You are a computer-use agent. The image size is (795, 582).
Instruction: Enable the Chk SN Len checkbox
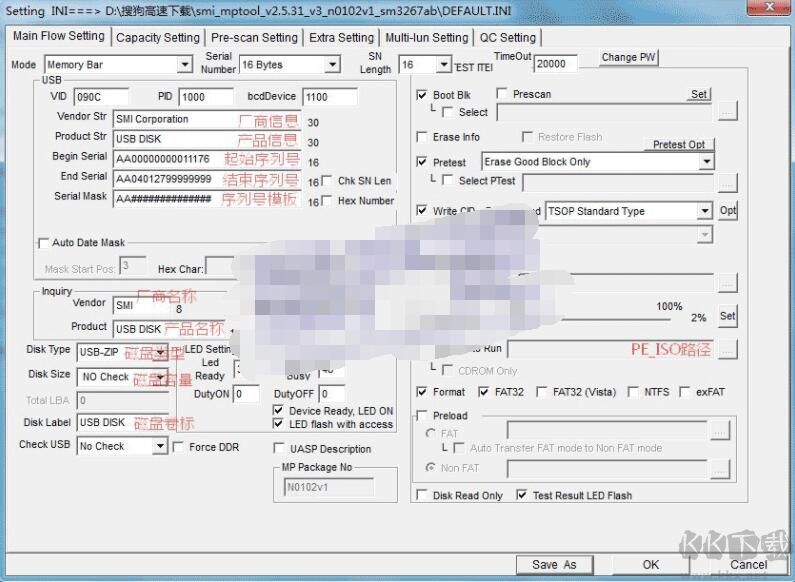coord(327,180)
